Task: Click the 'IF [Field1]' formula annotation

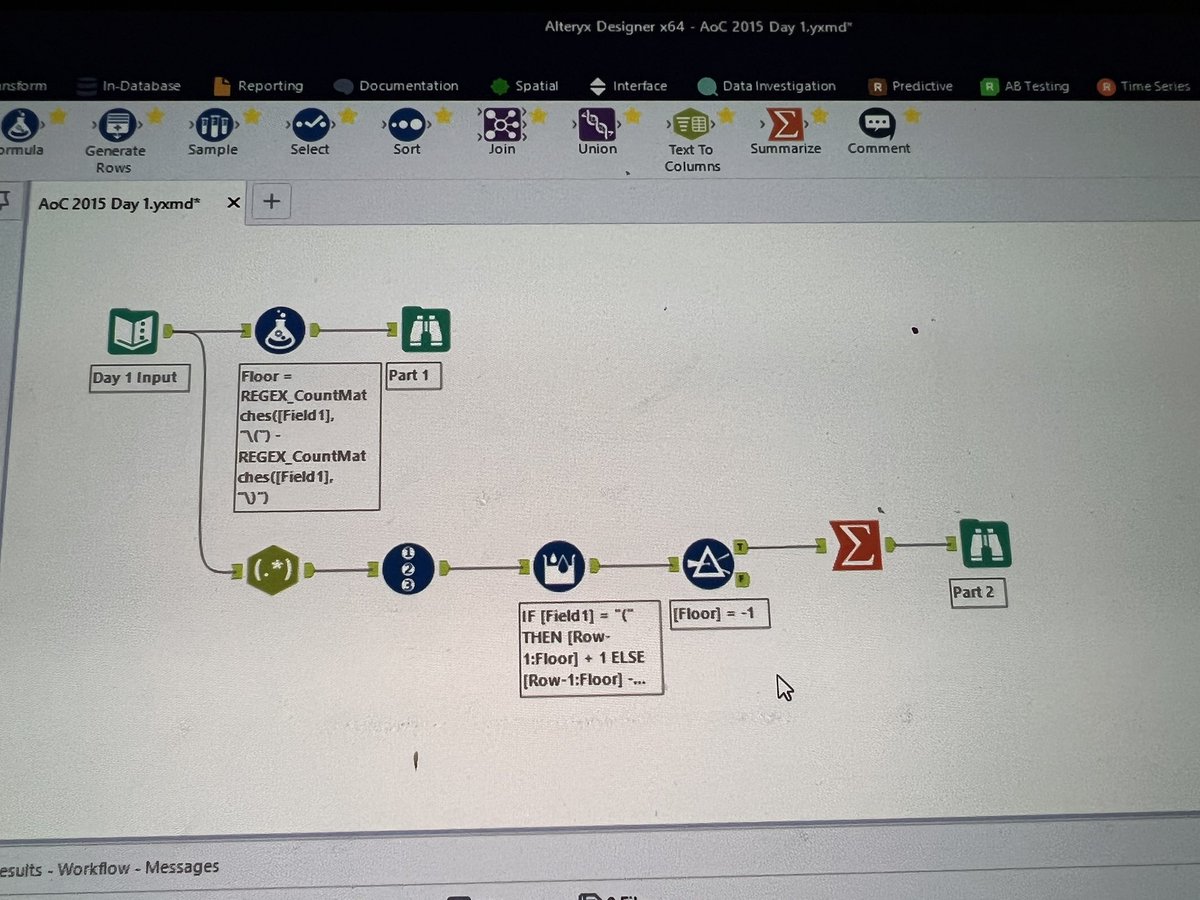Action: (591, 648)
